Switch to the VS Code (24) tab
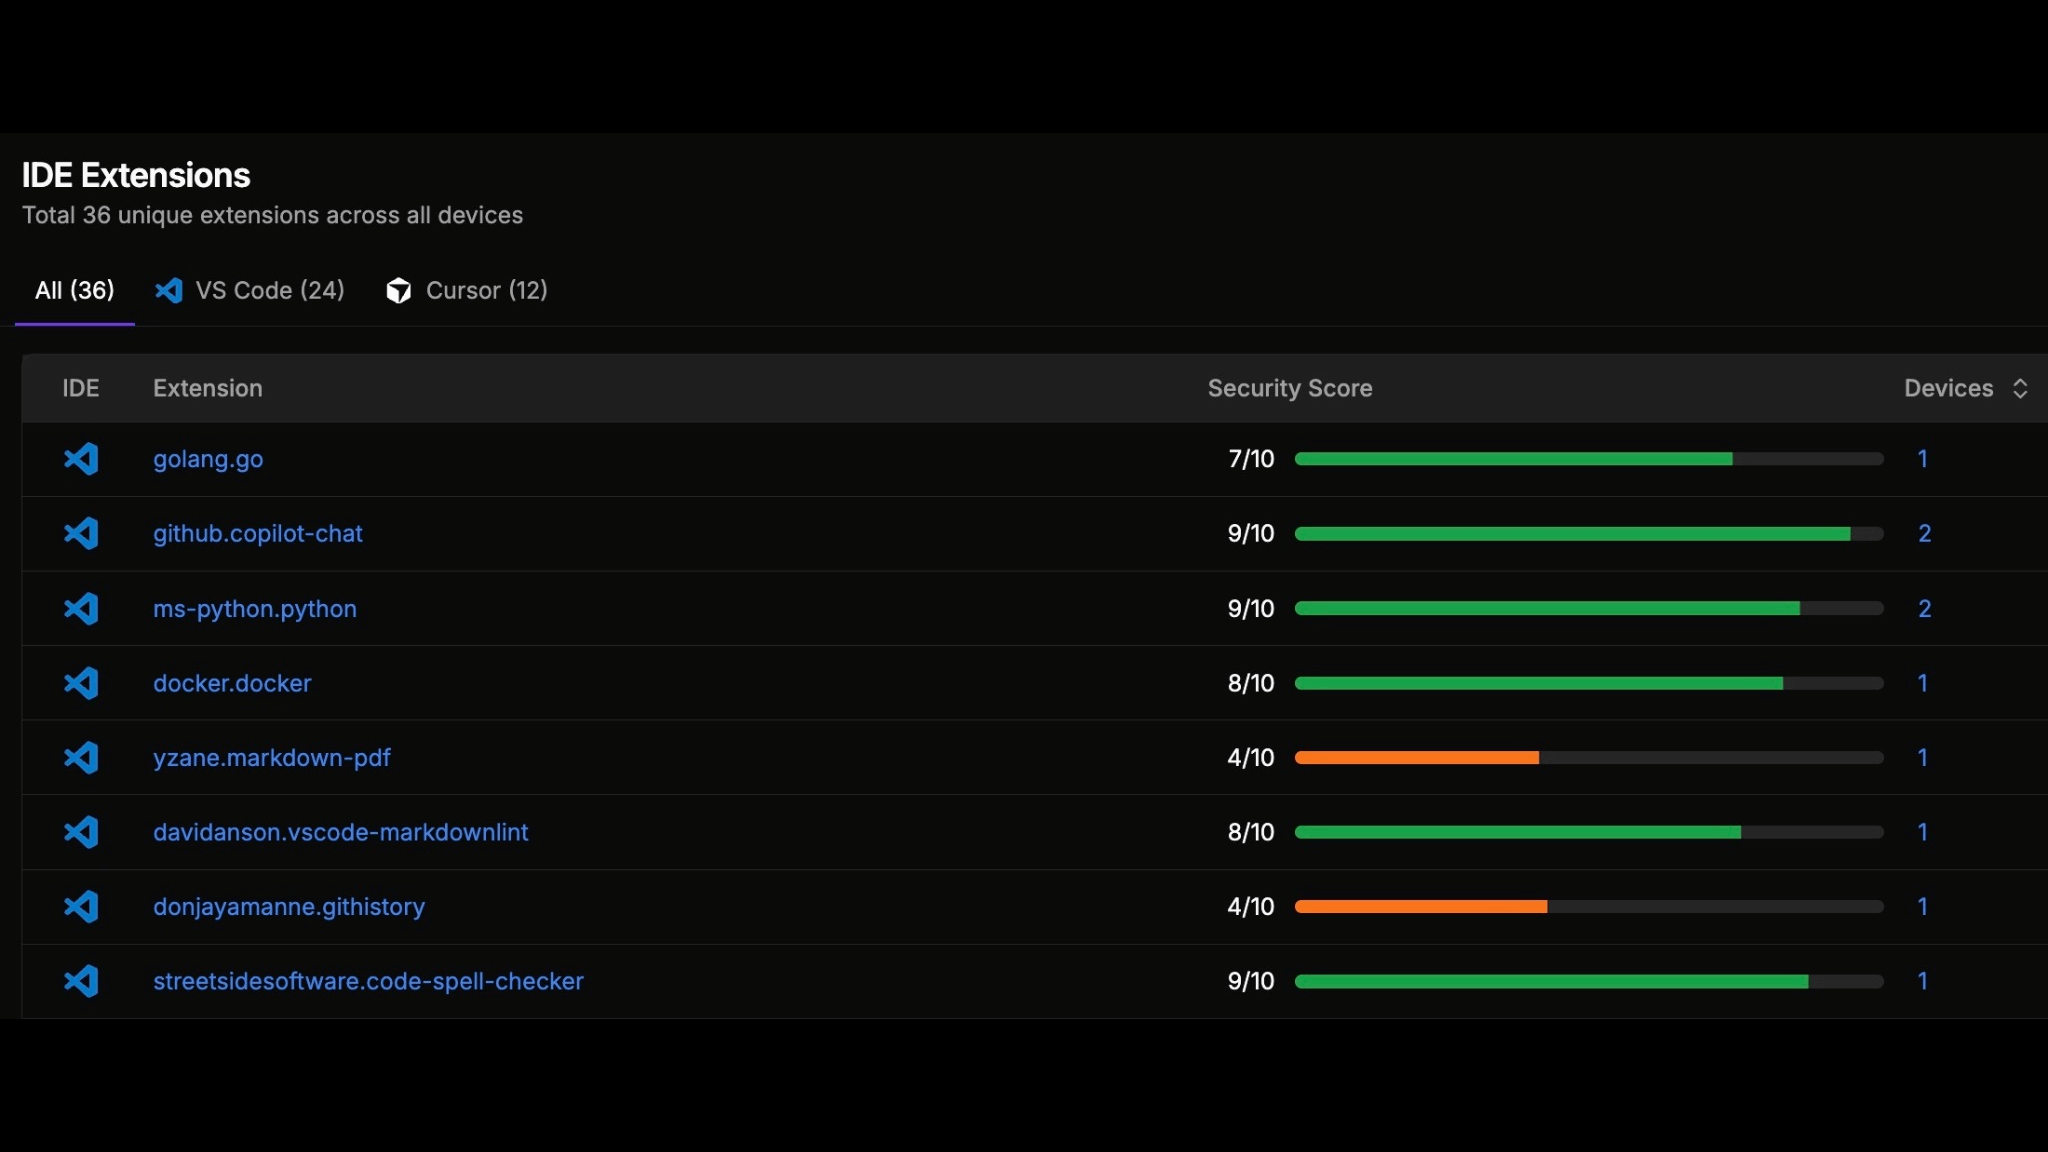 [250, 290]
